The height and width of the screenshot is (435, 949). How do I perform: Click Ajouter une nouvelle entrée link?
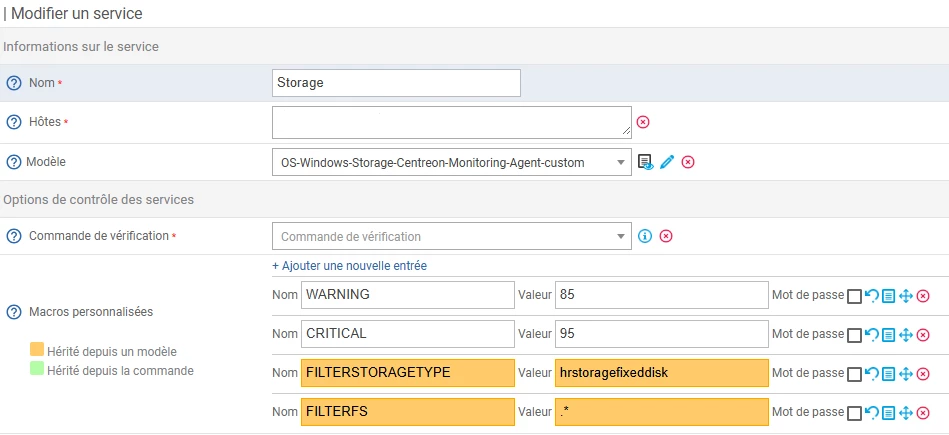pyautogui.click(x=349, y=266)
